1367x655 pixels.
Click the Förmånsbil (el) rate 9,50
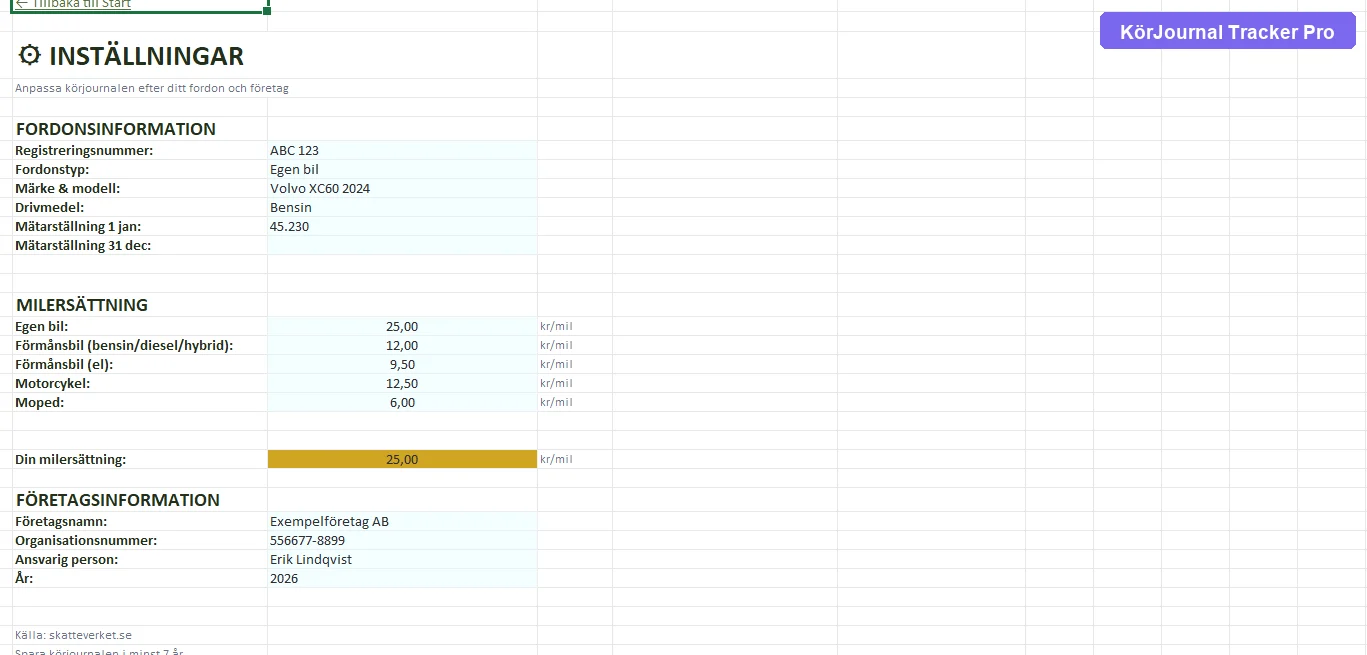(x=402, y=365)
